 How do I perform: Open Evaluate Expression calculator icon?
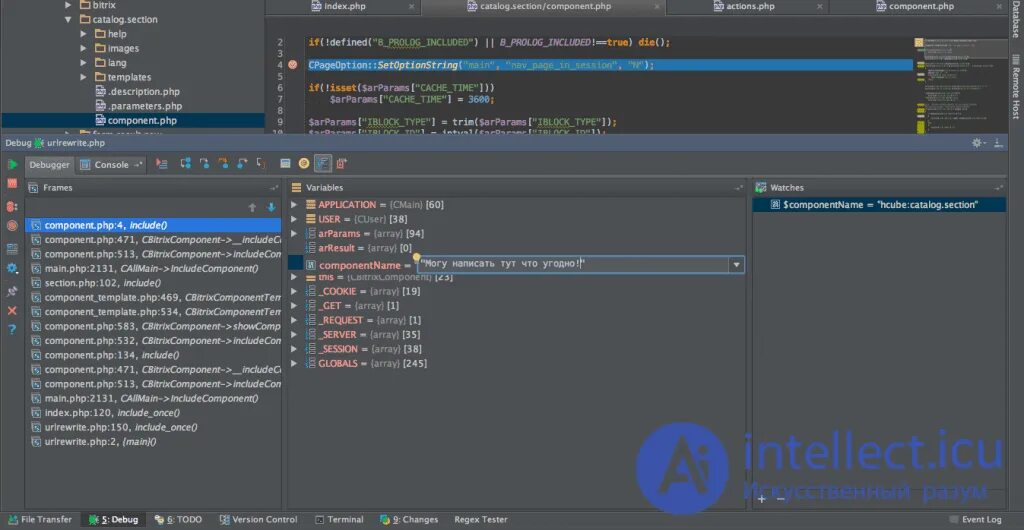click(285, 164)
